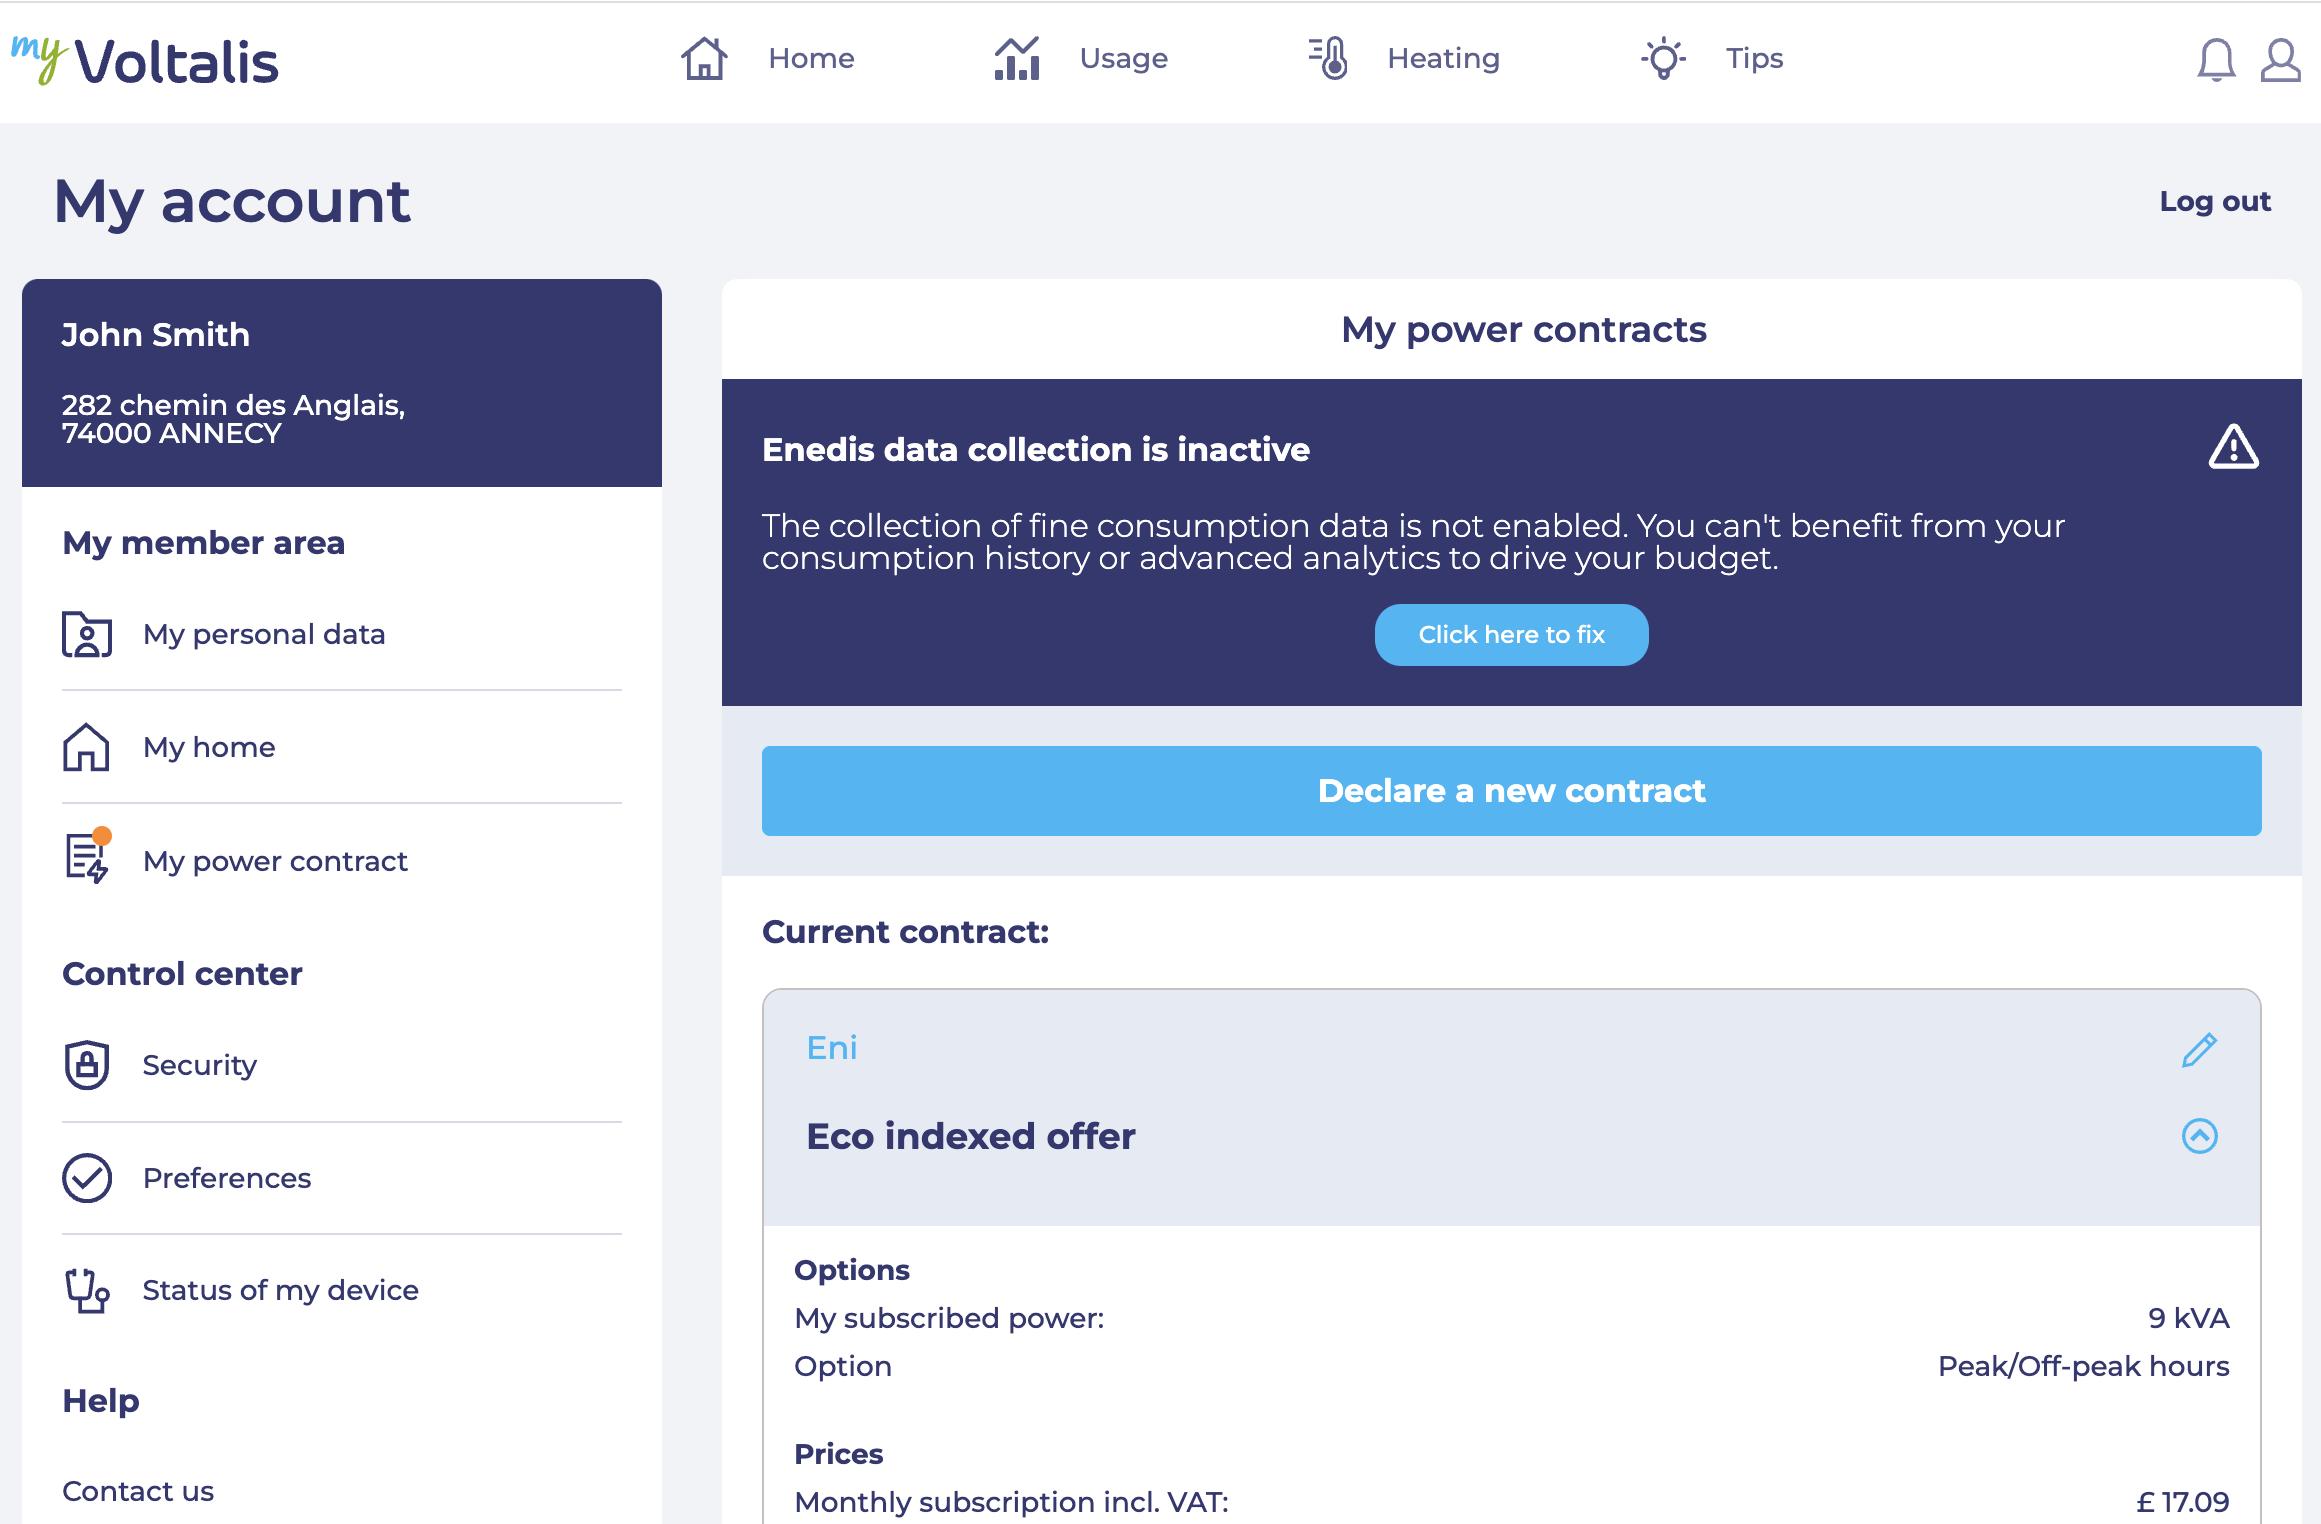The height and width of the screenshot is (1524, 2321).
Task: Click the Tips lightbulb icon
Action: 1663,58
